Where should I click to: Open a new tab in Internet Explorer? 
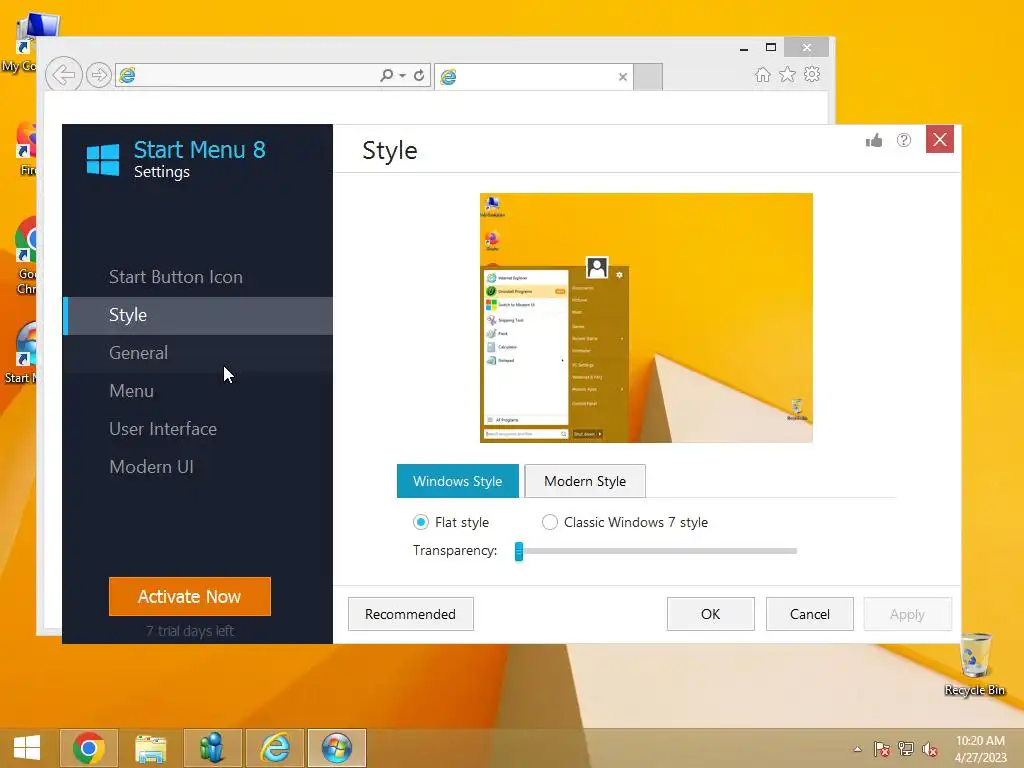coord(648,76)
